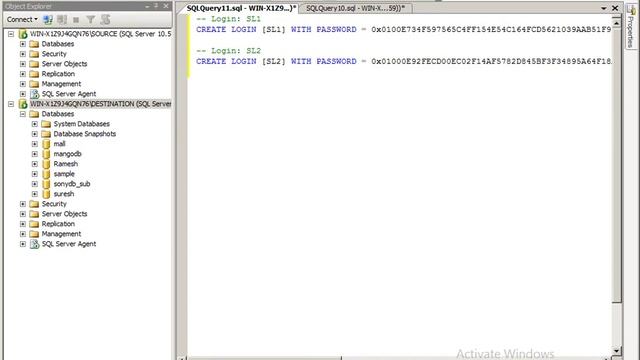Screen dimensions: 640x360
Task: Select Security folder icon under DESTINATION
Action: [35, 204]
